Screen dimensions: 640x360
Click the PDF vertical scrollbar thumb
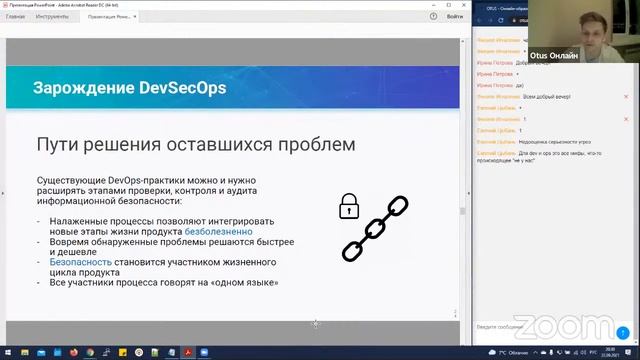pyautogui.click(x=462, y=211)
